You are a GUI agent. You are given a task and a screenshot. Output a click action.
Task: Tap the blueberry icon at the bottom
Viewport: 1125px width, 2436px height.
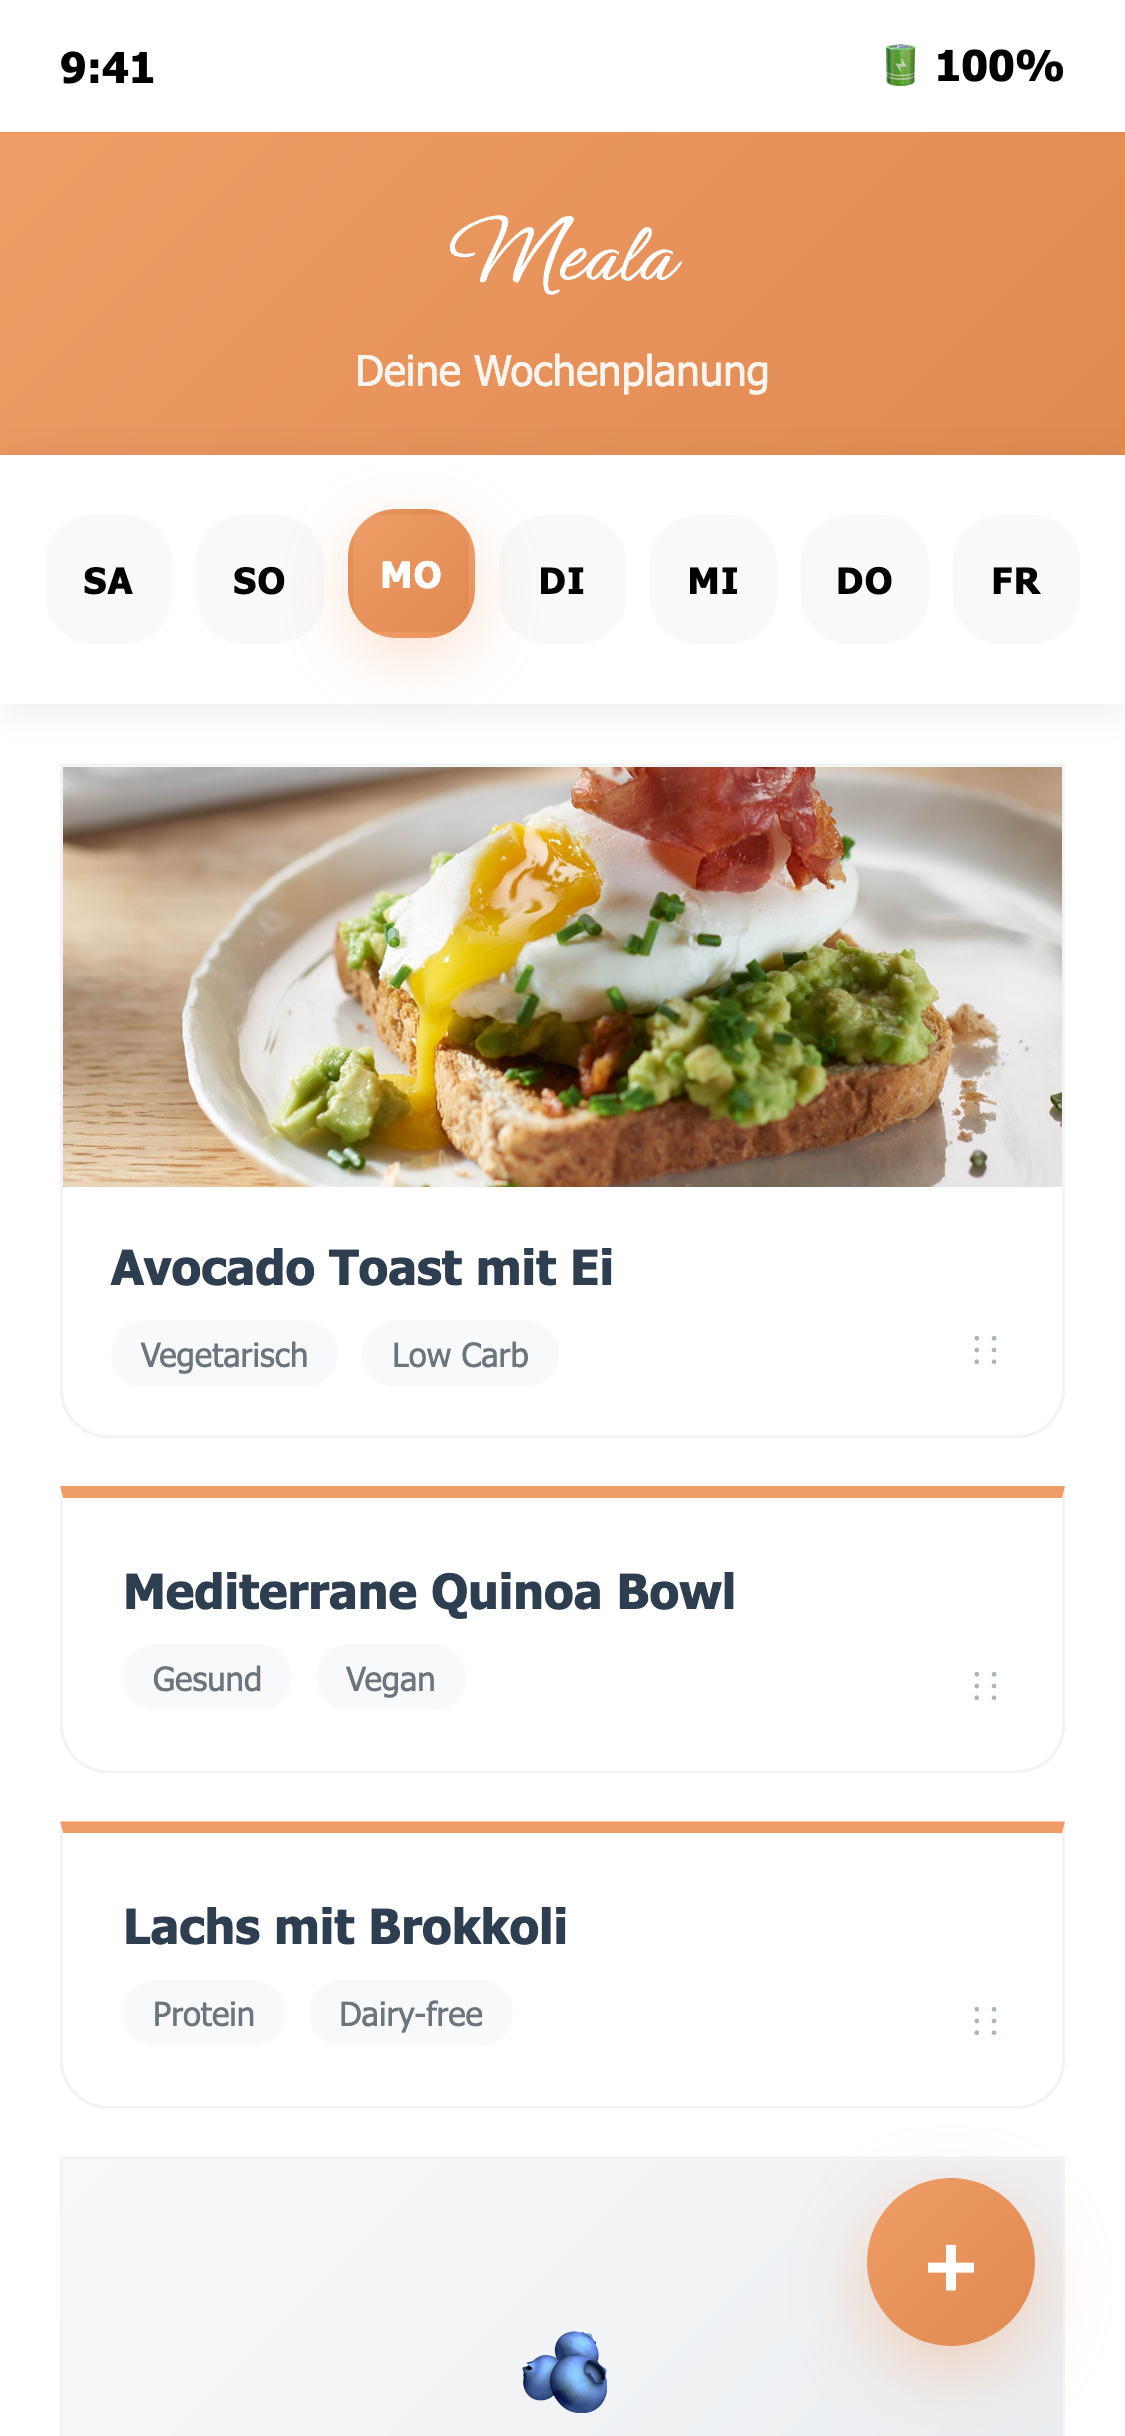[x=565, y=2371]
